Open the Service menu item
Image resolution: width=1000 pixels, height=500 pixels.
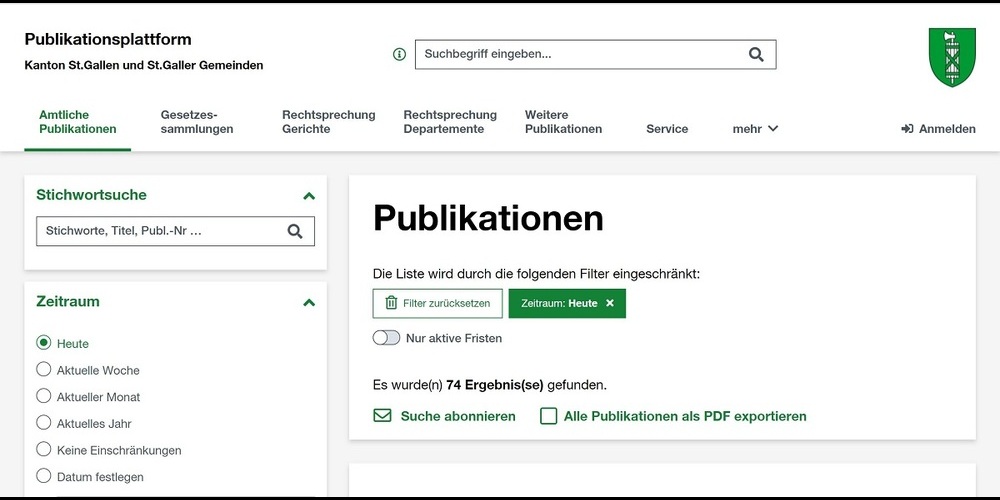pos(667,129)
